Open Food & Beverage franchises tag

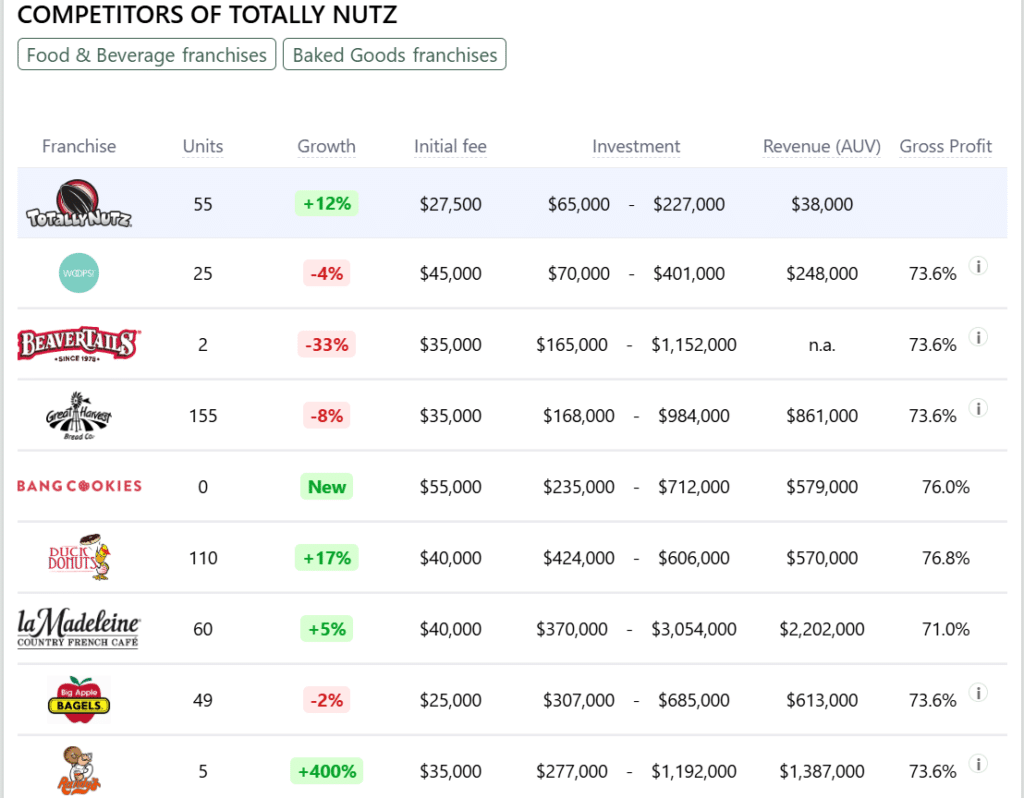click(x=147, y=55)
